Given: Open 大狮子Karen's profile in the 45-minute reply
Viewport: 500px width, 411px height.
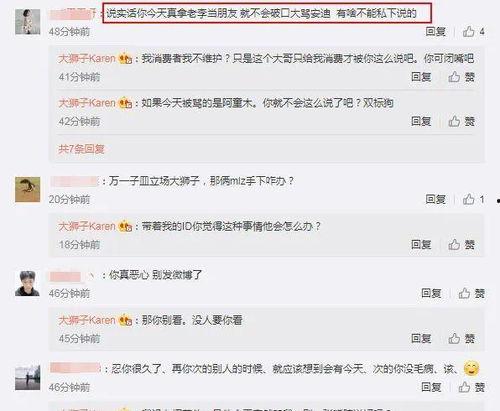Looking at the screenshot, I should (x=87, y=320).
